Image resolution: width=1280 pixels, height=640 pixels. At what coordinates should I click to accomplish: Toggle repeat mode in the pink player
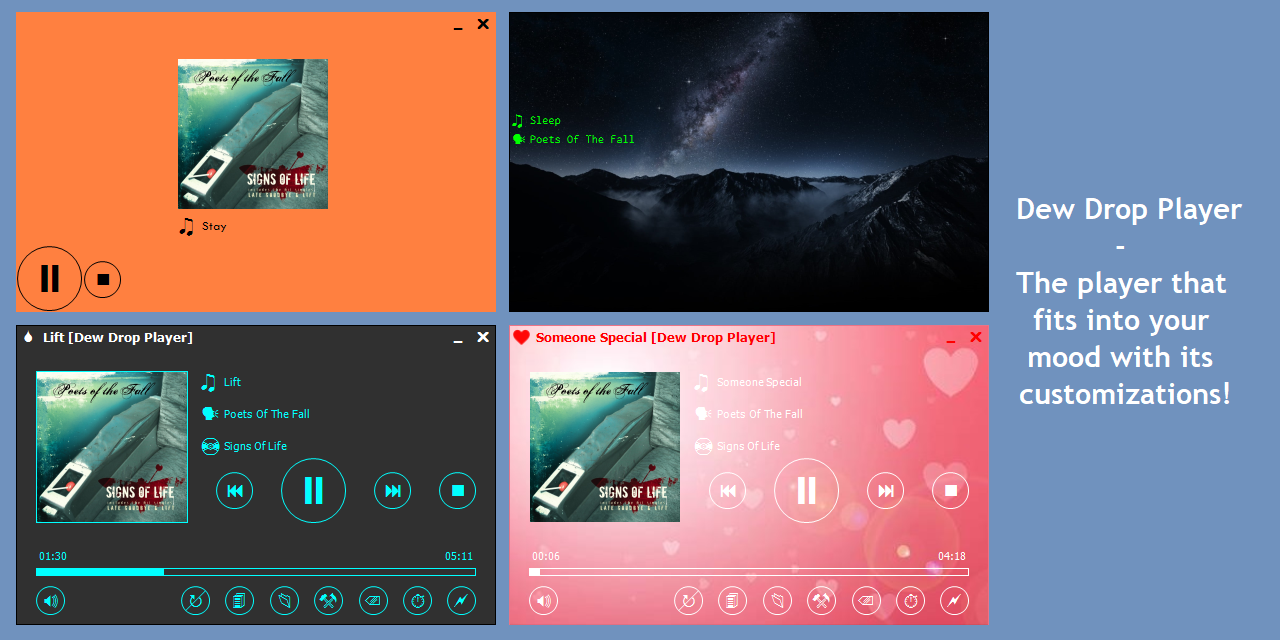[x=688, y=601]
